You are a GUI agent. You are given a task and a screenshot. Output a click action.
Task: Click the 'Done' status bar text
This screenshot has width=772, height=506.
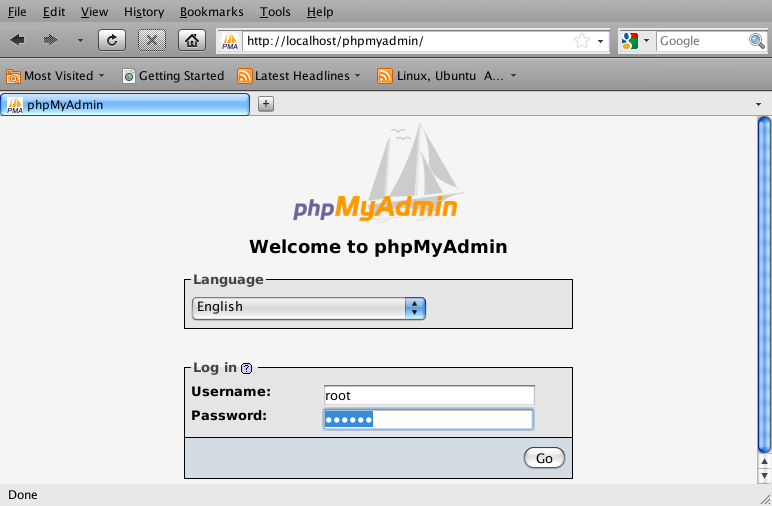pyautogui.click(x=23, y=495)
